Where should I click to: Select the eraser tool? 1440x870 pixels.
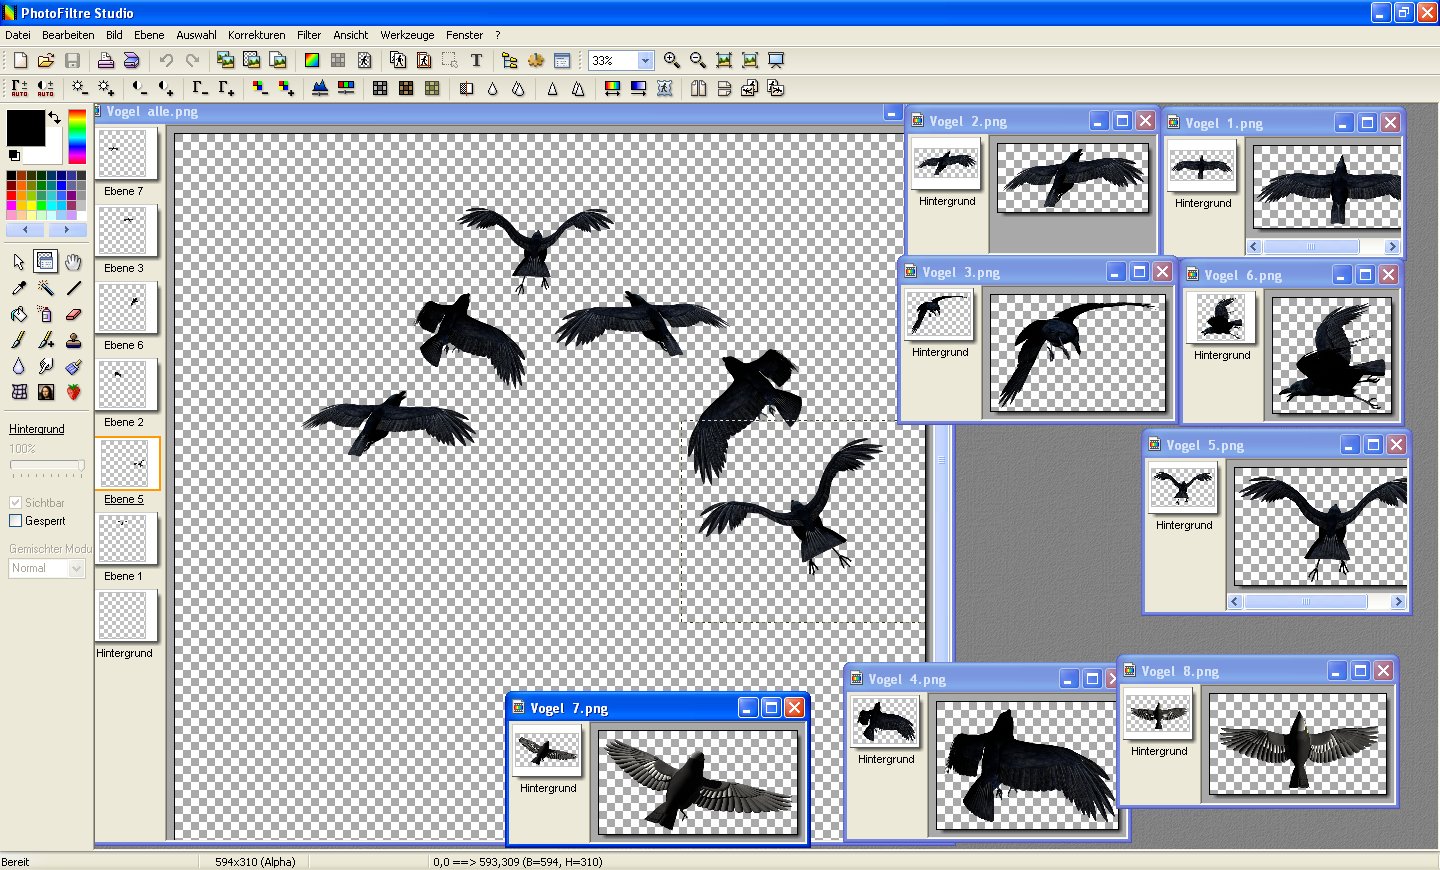tap(73, 314)
